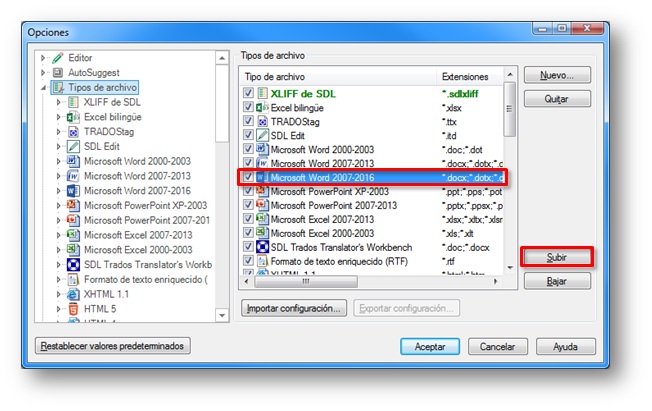Collapse the Tipos de archivo node
The width and height of the screenshot is (652, 411).
click(43, 88)
